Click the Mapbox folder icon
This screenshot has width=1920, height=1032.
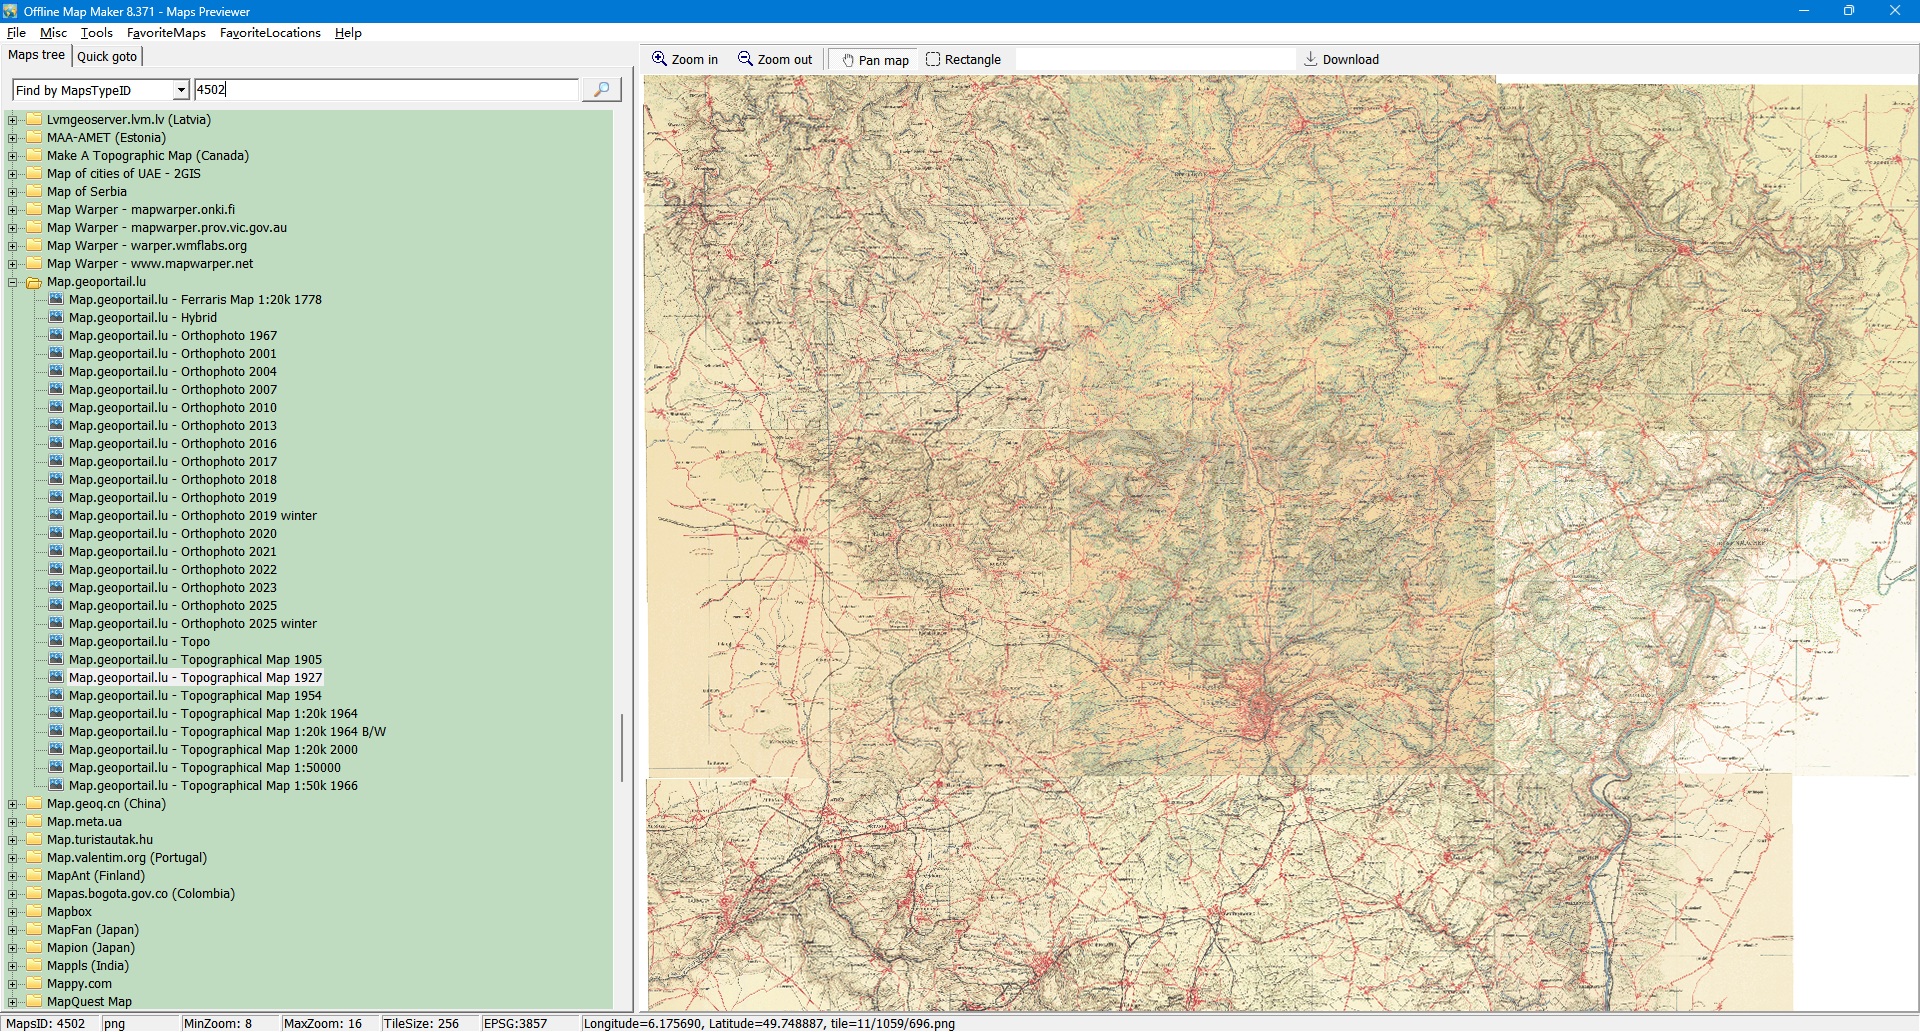coord(35,912)
